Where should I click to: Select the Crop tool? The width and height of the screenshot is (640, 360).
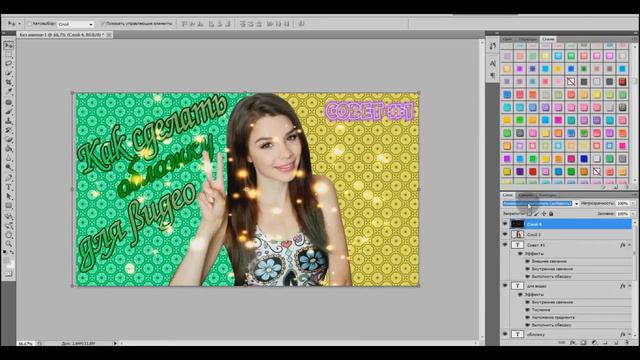coord(9,82)
